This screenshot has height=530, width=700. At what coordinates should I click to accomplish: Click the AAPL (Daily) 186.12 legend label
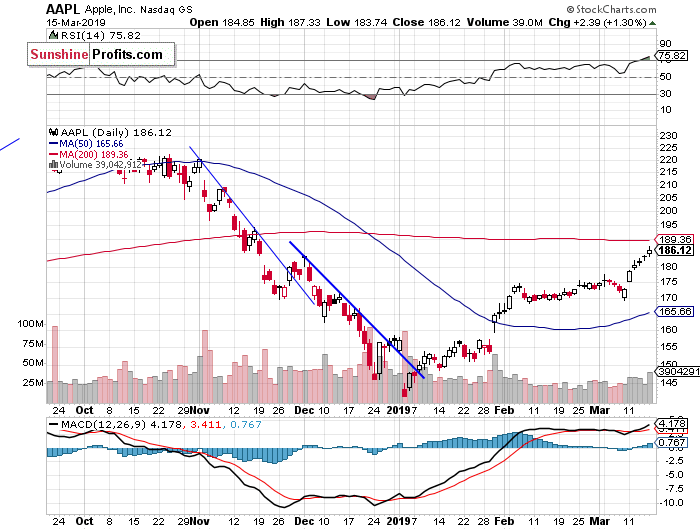[116, 132]
